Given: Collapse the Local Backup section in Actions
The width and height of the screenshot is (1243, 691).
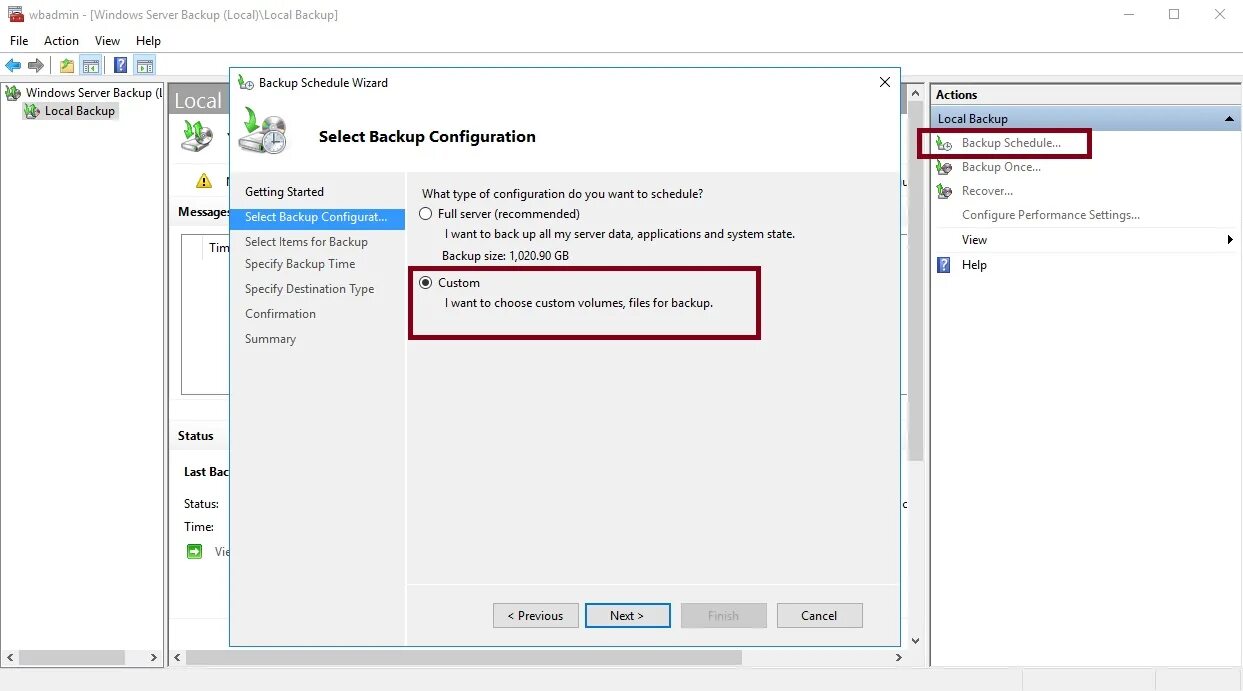Looking at the screenshot, I should coord(1229,119).
